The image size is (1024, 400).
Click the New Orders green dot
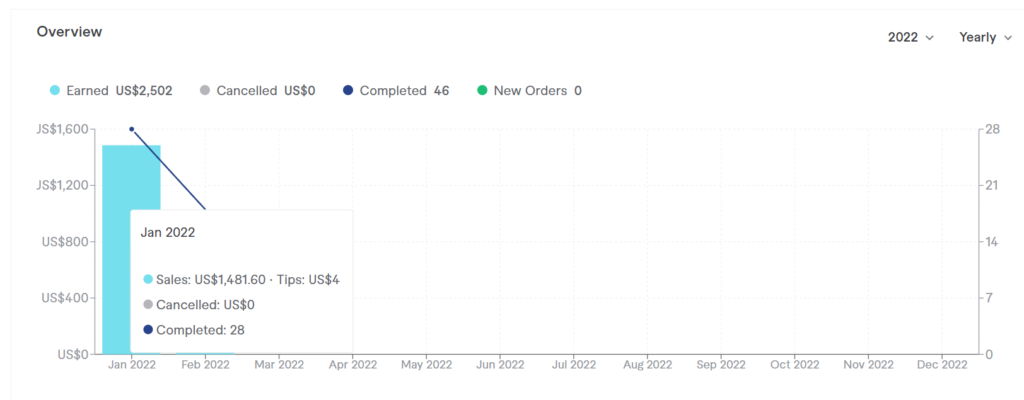click(482, 91)
